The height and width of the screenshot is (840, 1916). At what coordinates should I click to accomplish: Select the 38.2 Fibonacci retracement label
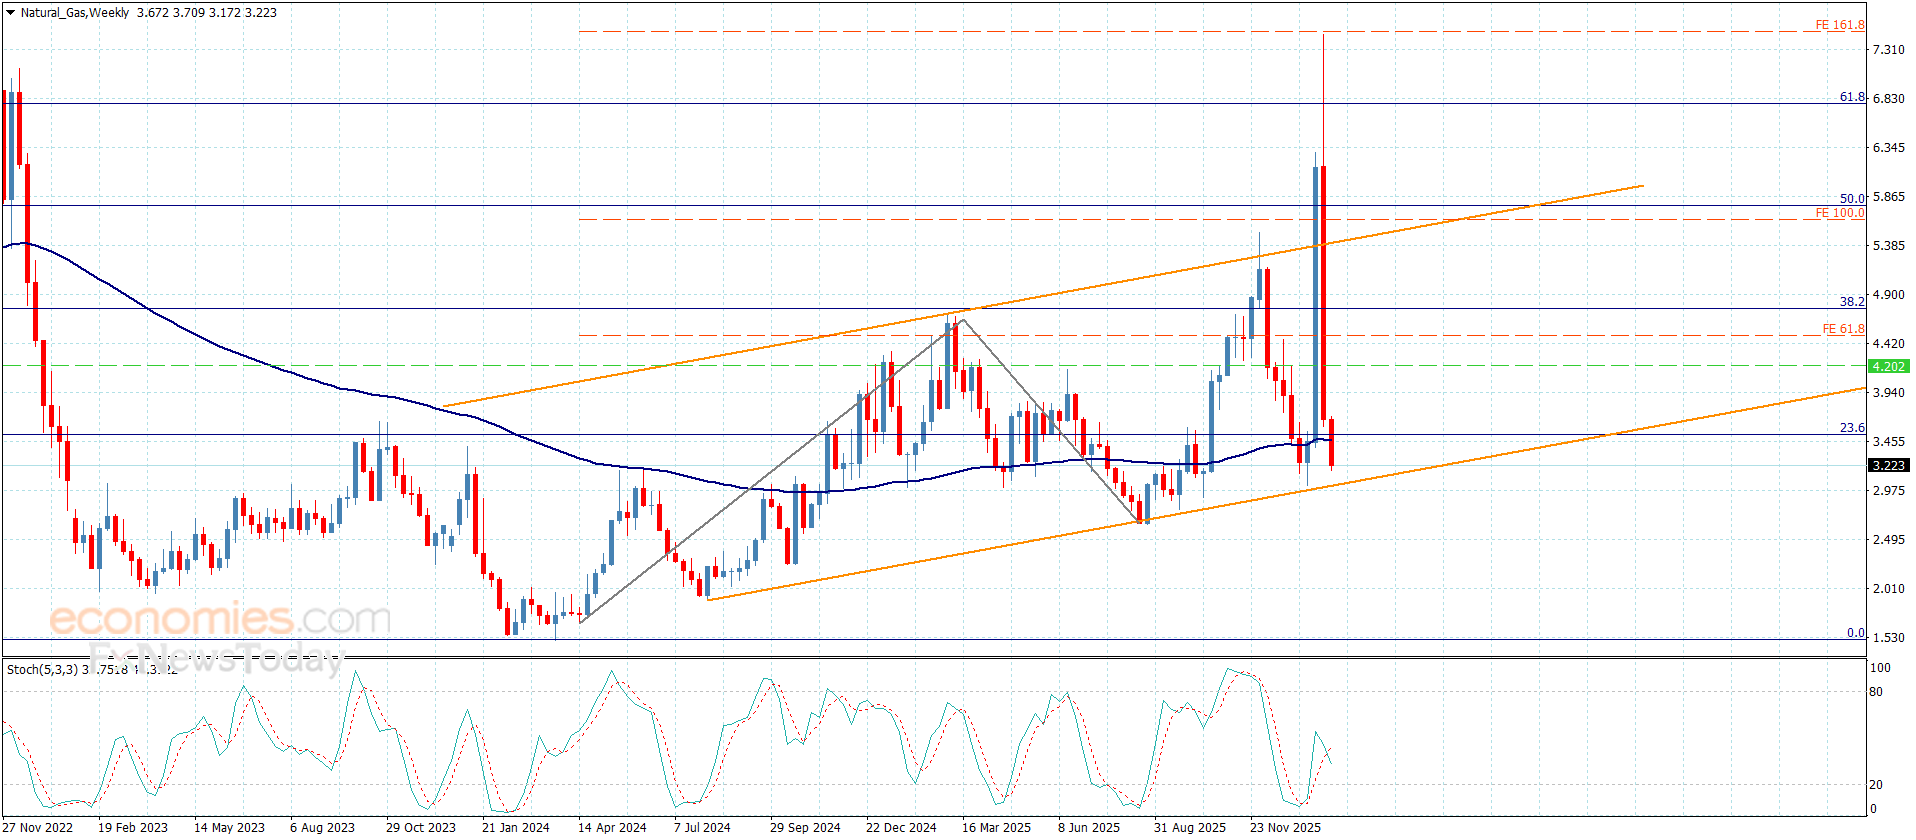click(1852, 301)
